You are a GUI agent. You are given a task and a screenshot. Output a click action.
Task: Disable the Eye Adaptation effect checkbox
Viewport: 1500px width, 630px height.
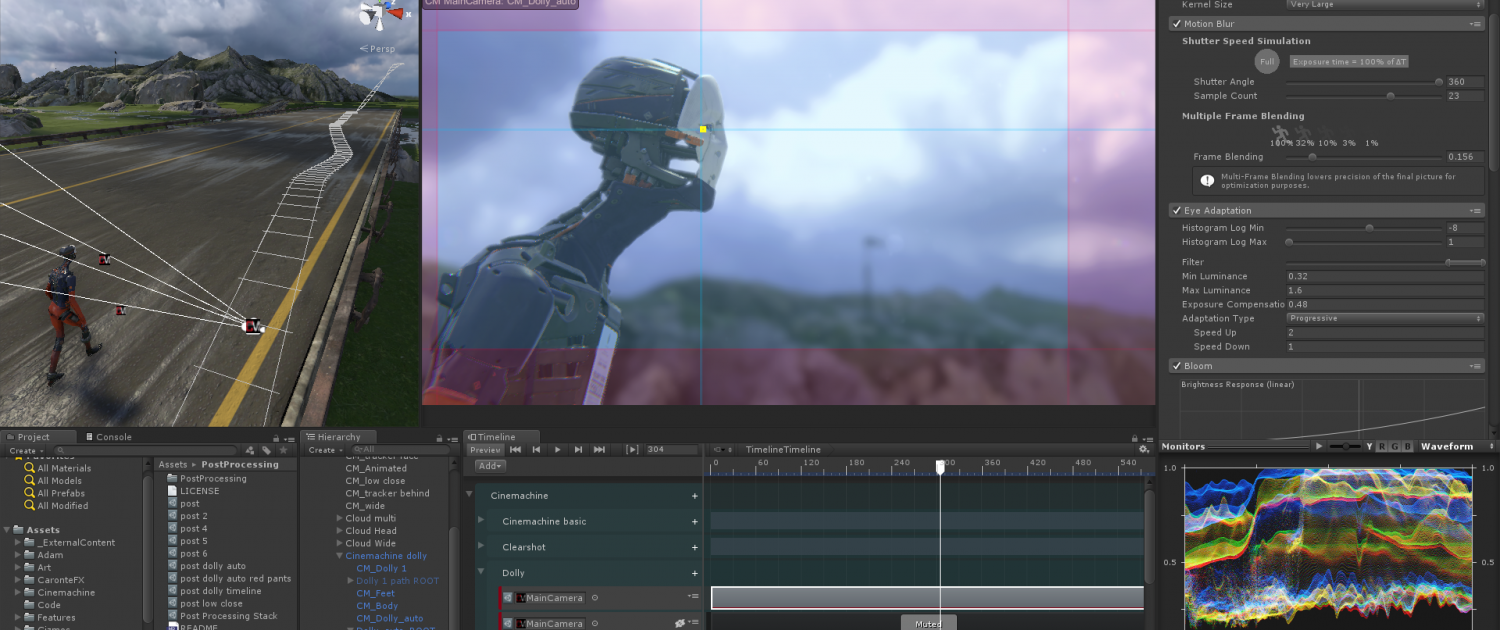pyautogui.click(x=1177, y=211)
